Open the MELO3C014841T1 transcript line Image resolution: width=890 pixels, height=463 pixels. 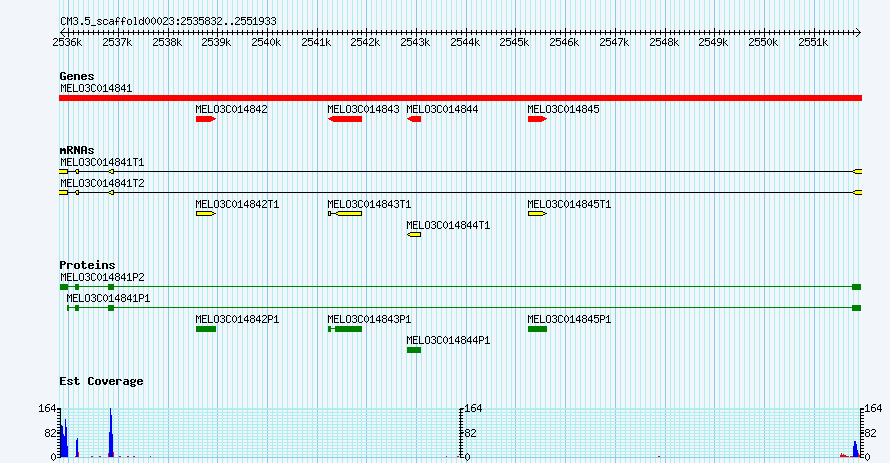[x=460, y=171]
